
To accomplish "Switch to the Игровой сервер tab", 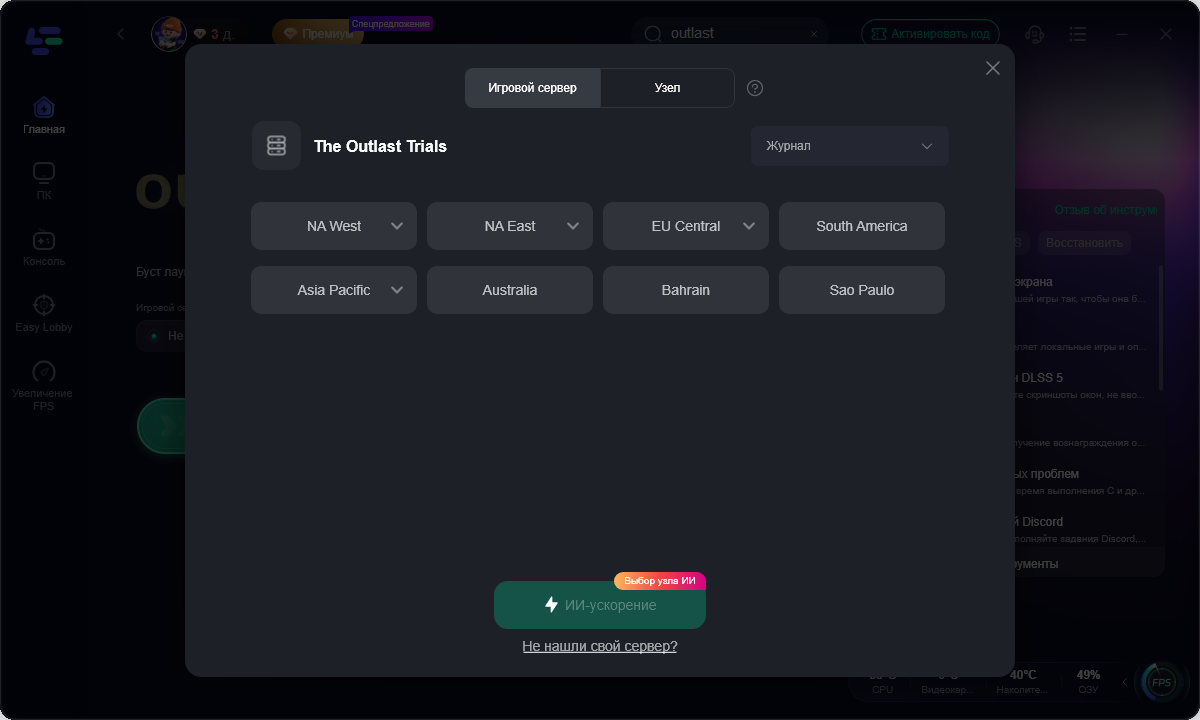I will pyautogui.click(x=533, y=88).
